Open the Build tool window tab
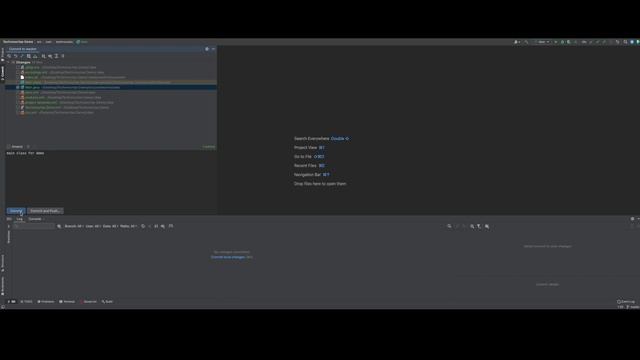The height and width of the screenshot is (360, 640). coord(107,302)
